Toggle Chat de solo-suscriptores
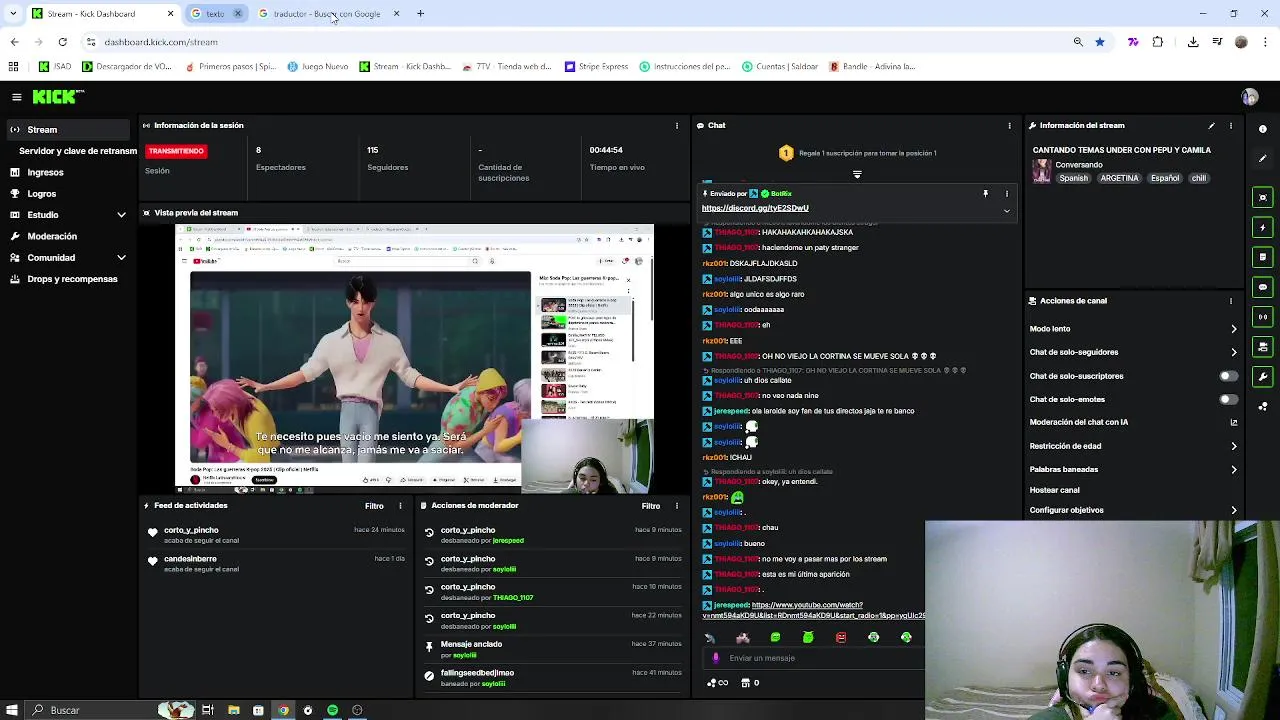This screenshot has height=720, width=1280. [x=1228, y=376]
